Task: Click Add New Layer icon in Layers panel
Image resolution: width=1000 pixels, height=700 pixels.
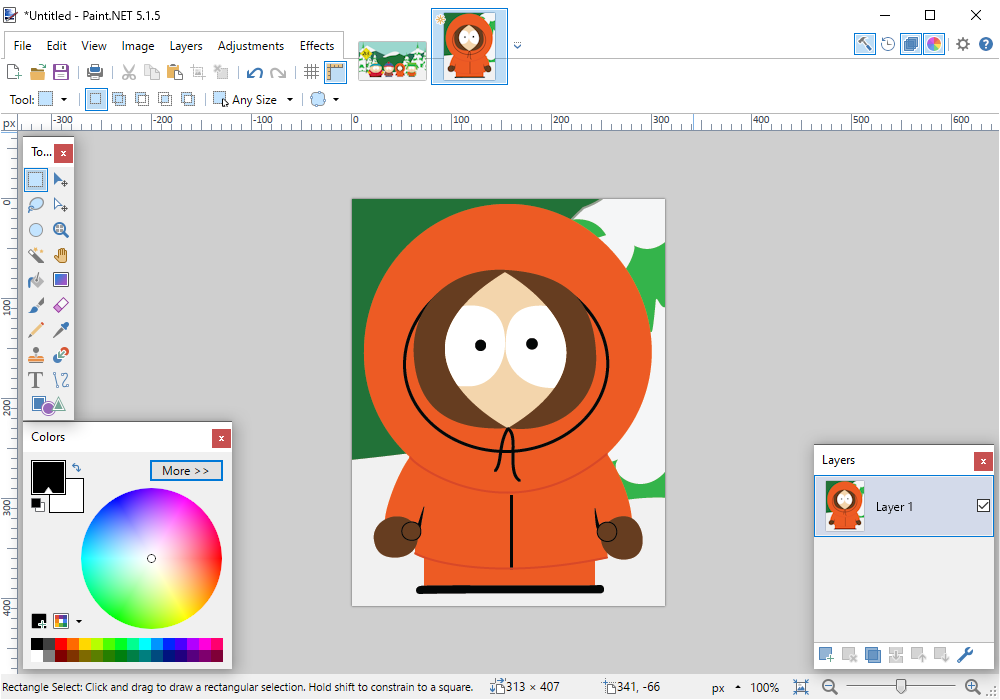Action: pos(826,654)
